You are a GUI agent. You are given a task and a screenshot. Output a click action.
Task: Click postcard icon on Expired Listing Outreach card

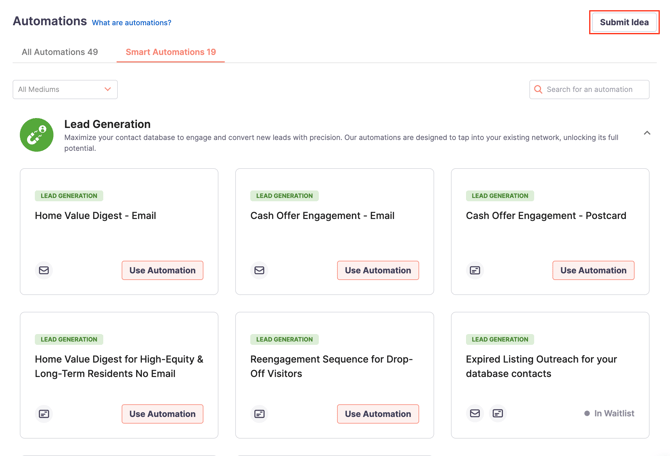point(498,413)
